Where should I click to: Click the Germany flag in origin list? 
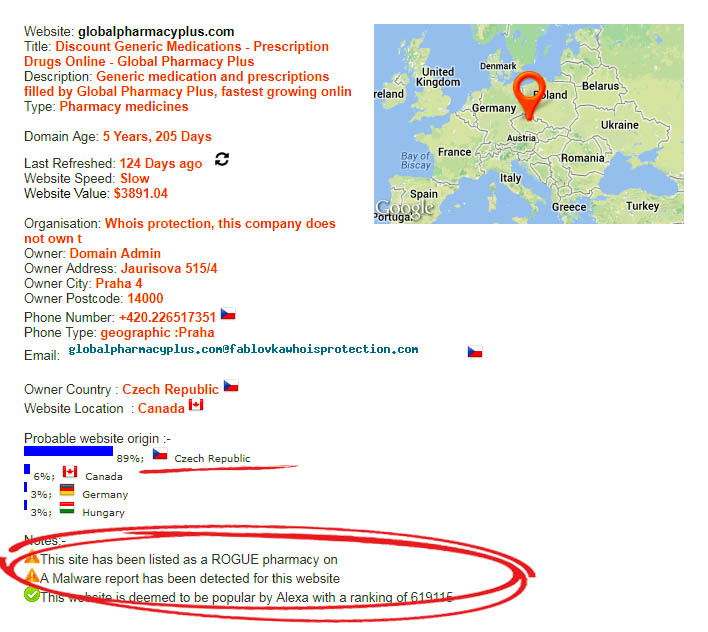pos(67,490)
